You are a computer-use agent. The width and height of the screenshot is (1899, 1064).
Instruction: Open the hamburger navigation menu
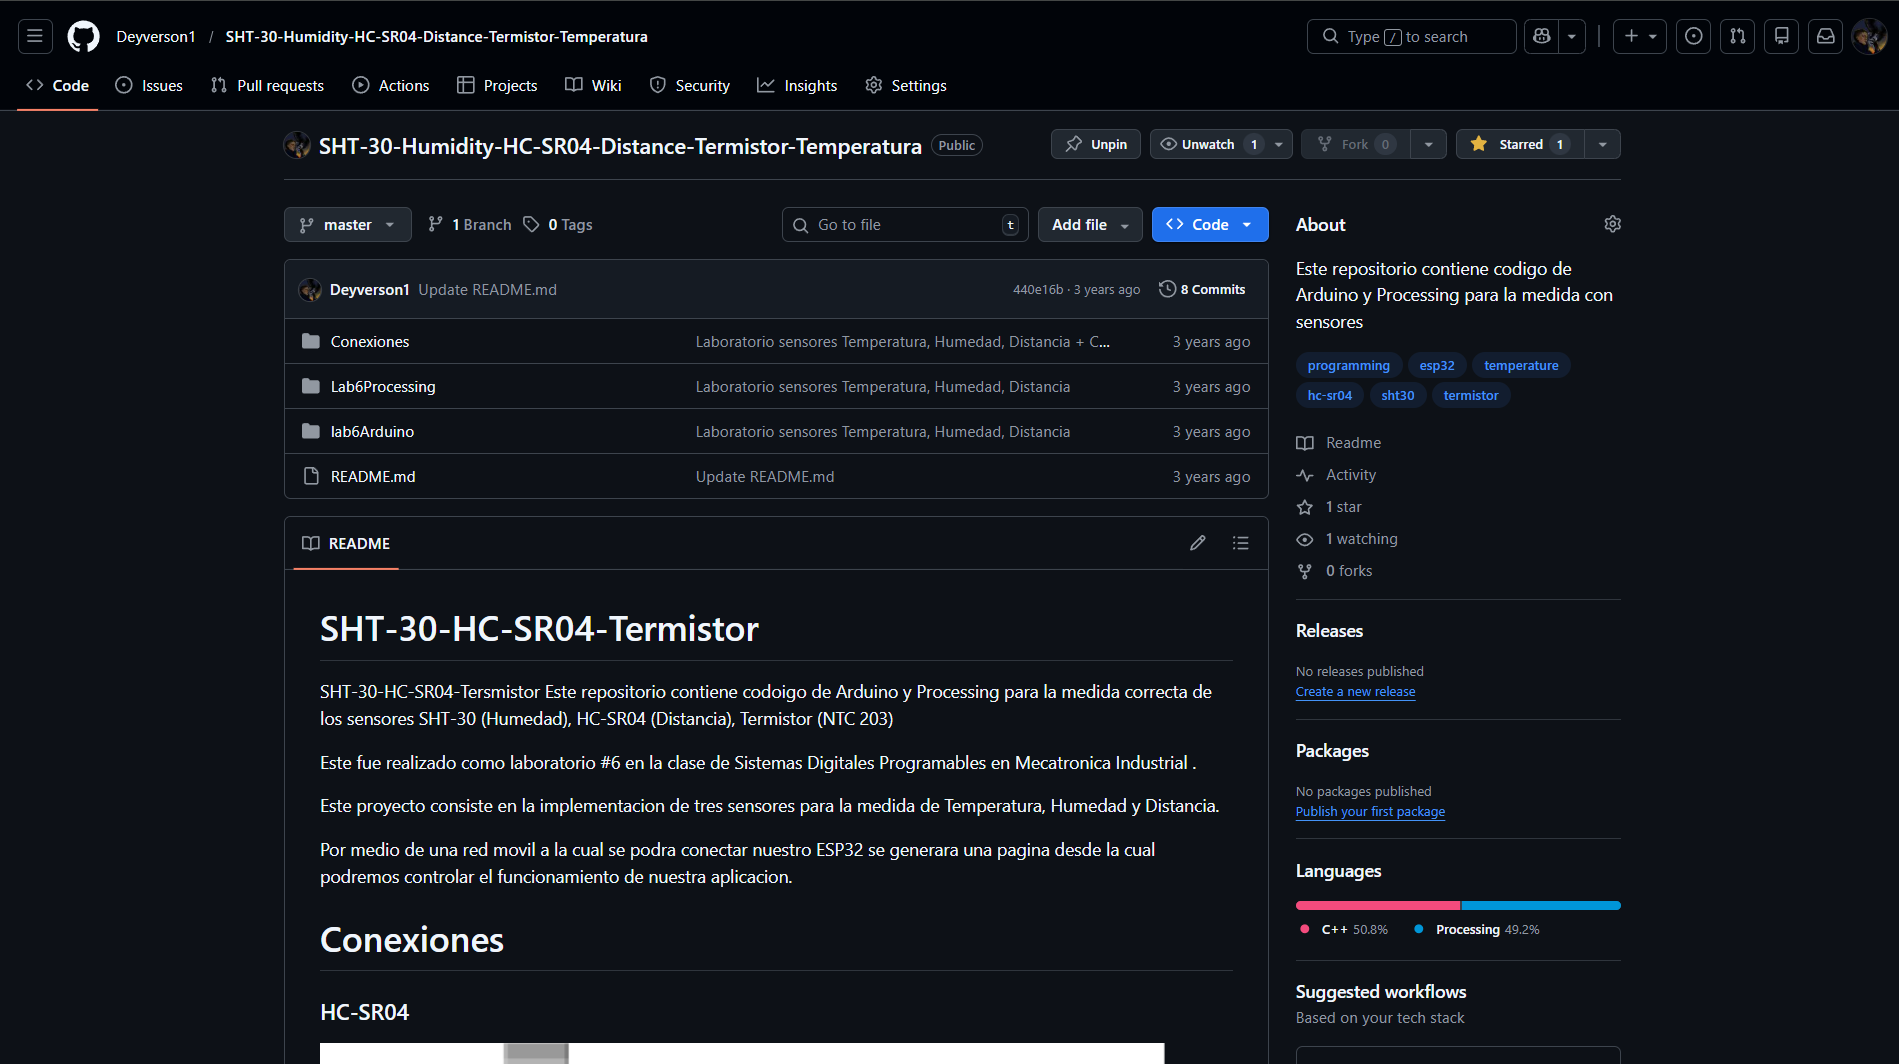[35, 37]
